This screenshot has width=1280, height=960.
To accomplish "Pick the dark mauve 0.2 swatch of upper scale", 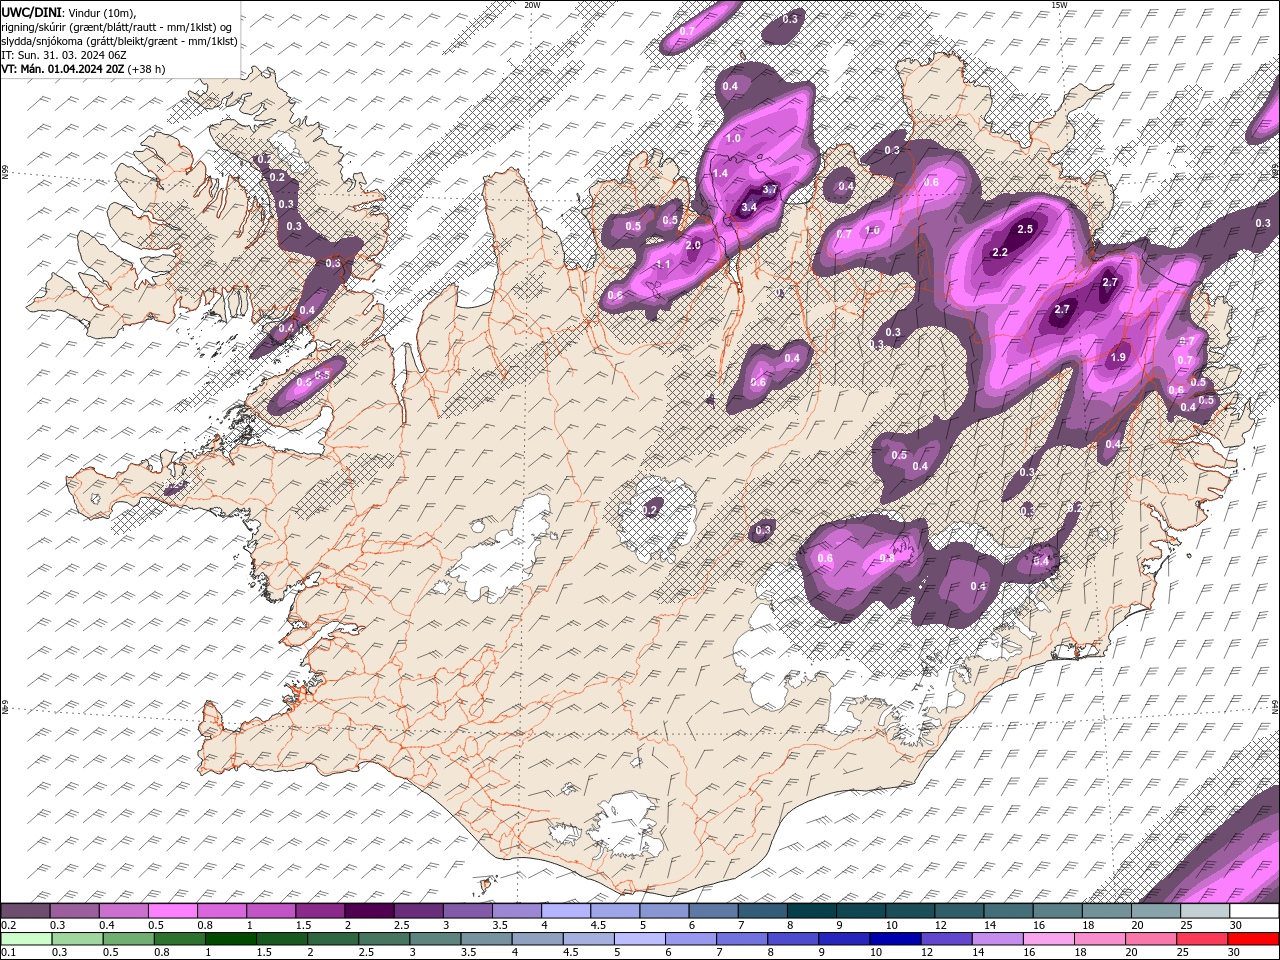I will tap(25, 911).
